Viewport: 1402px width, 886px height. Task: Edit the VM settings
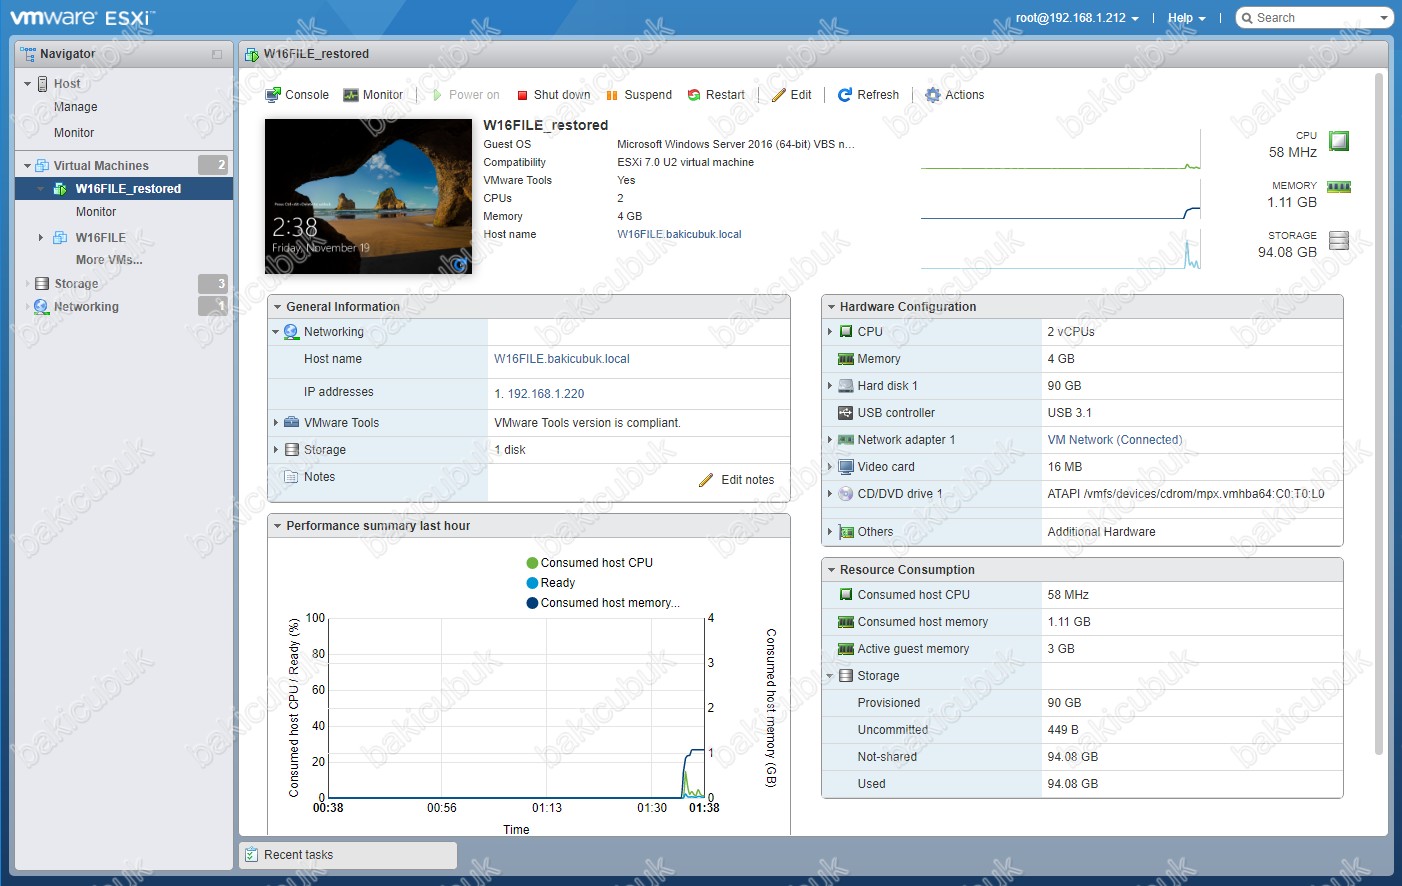click(x=792, y=95)
